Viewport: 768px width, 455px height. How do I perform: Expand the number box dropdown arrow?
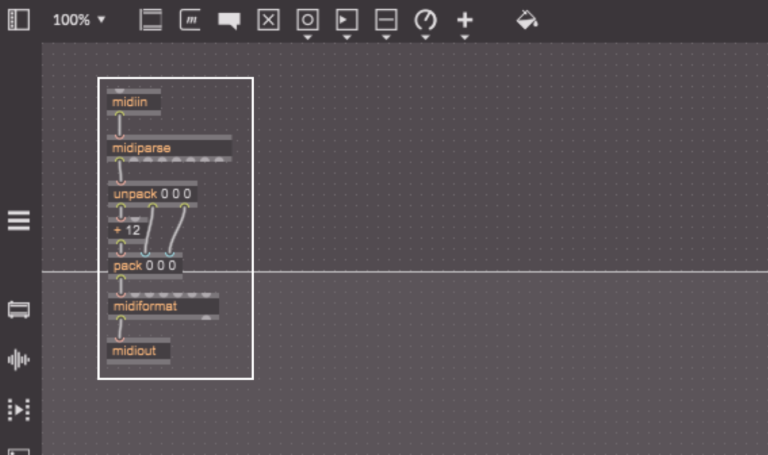[x=347, y=37]
